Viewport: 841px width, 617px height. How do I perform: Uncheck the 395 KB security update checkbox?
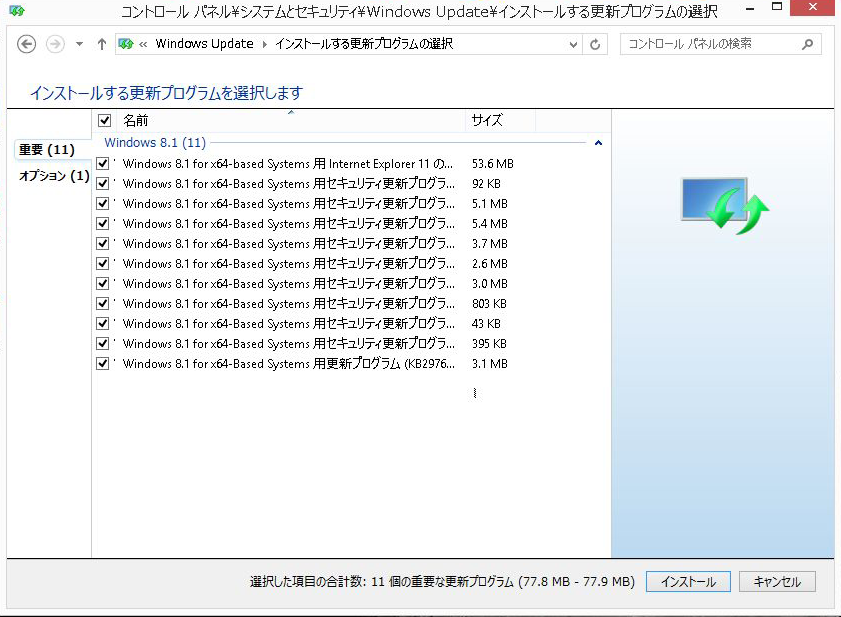tap(102, 343)
